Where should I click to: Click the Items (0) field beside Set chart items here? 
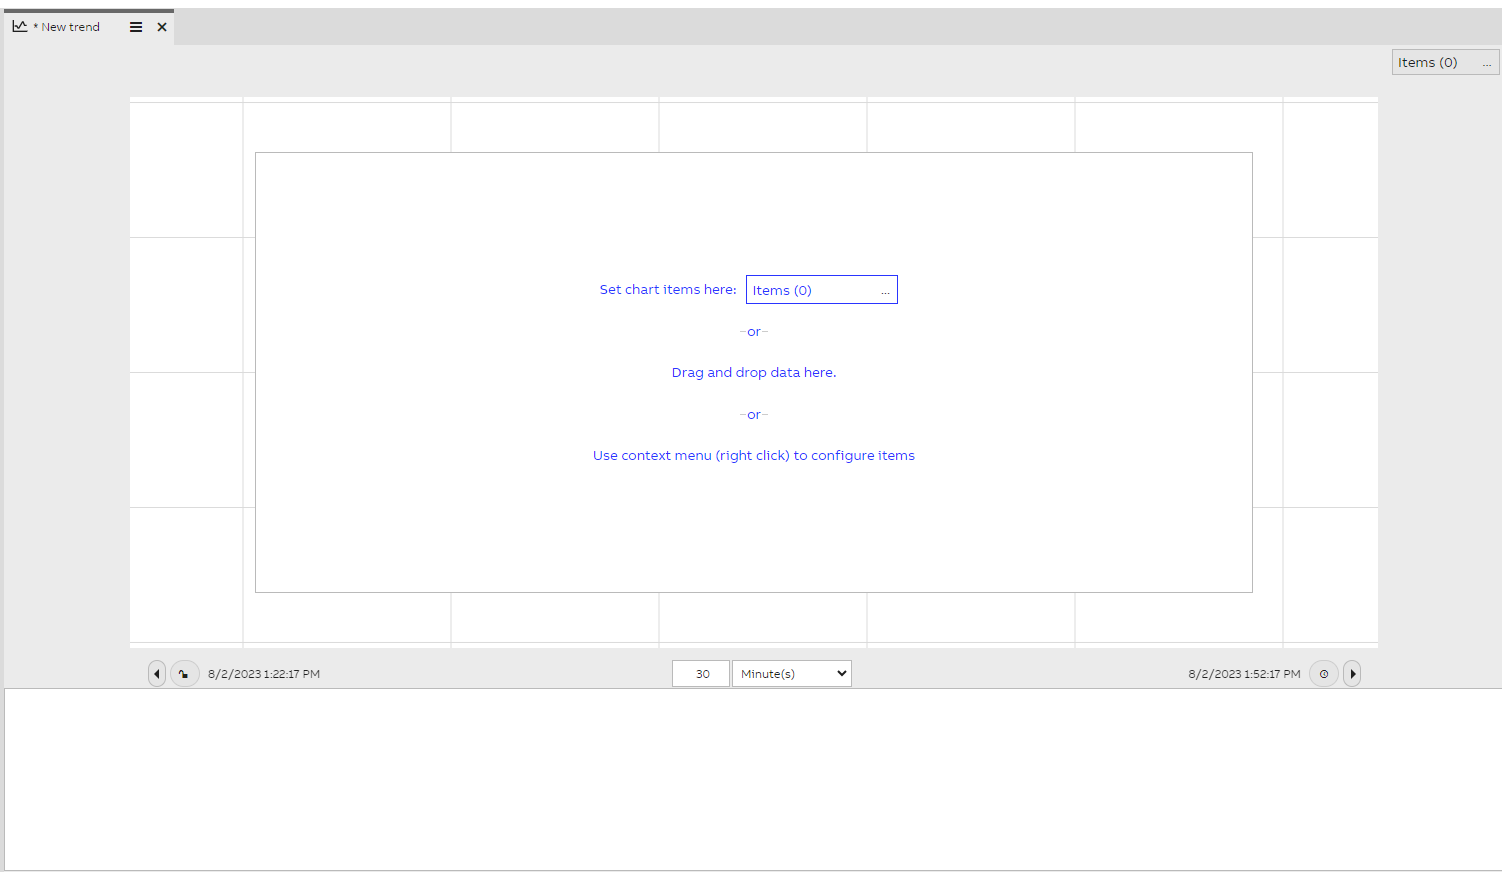pos(800,289)
